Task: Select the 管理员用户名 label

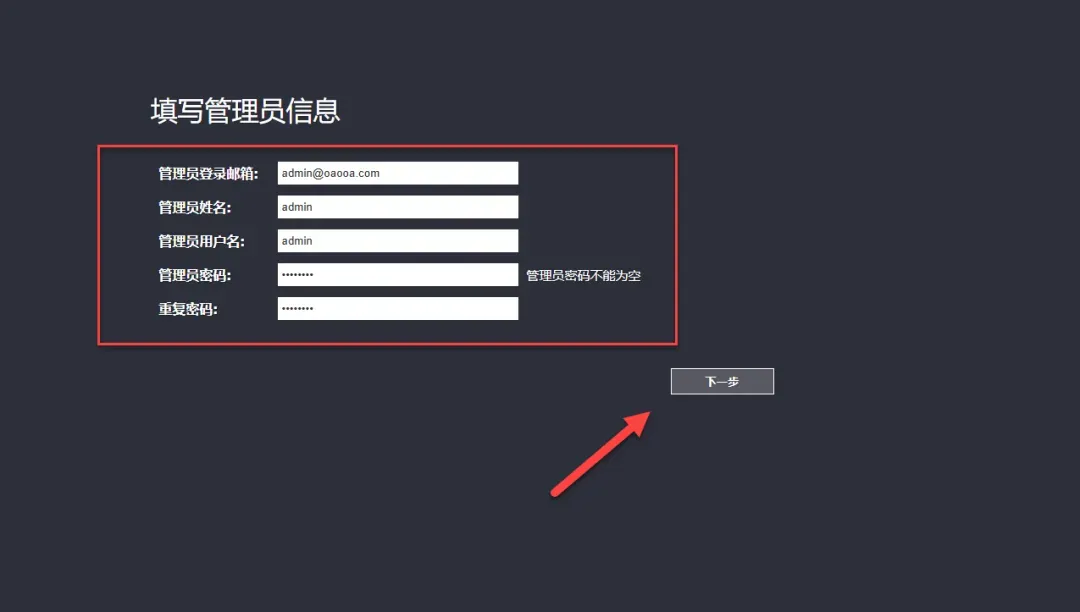Action: pos(202,241)
